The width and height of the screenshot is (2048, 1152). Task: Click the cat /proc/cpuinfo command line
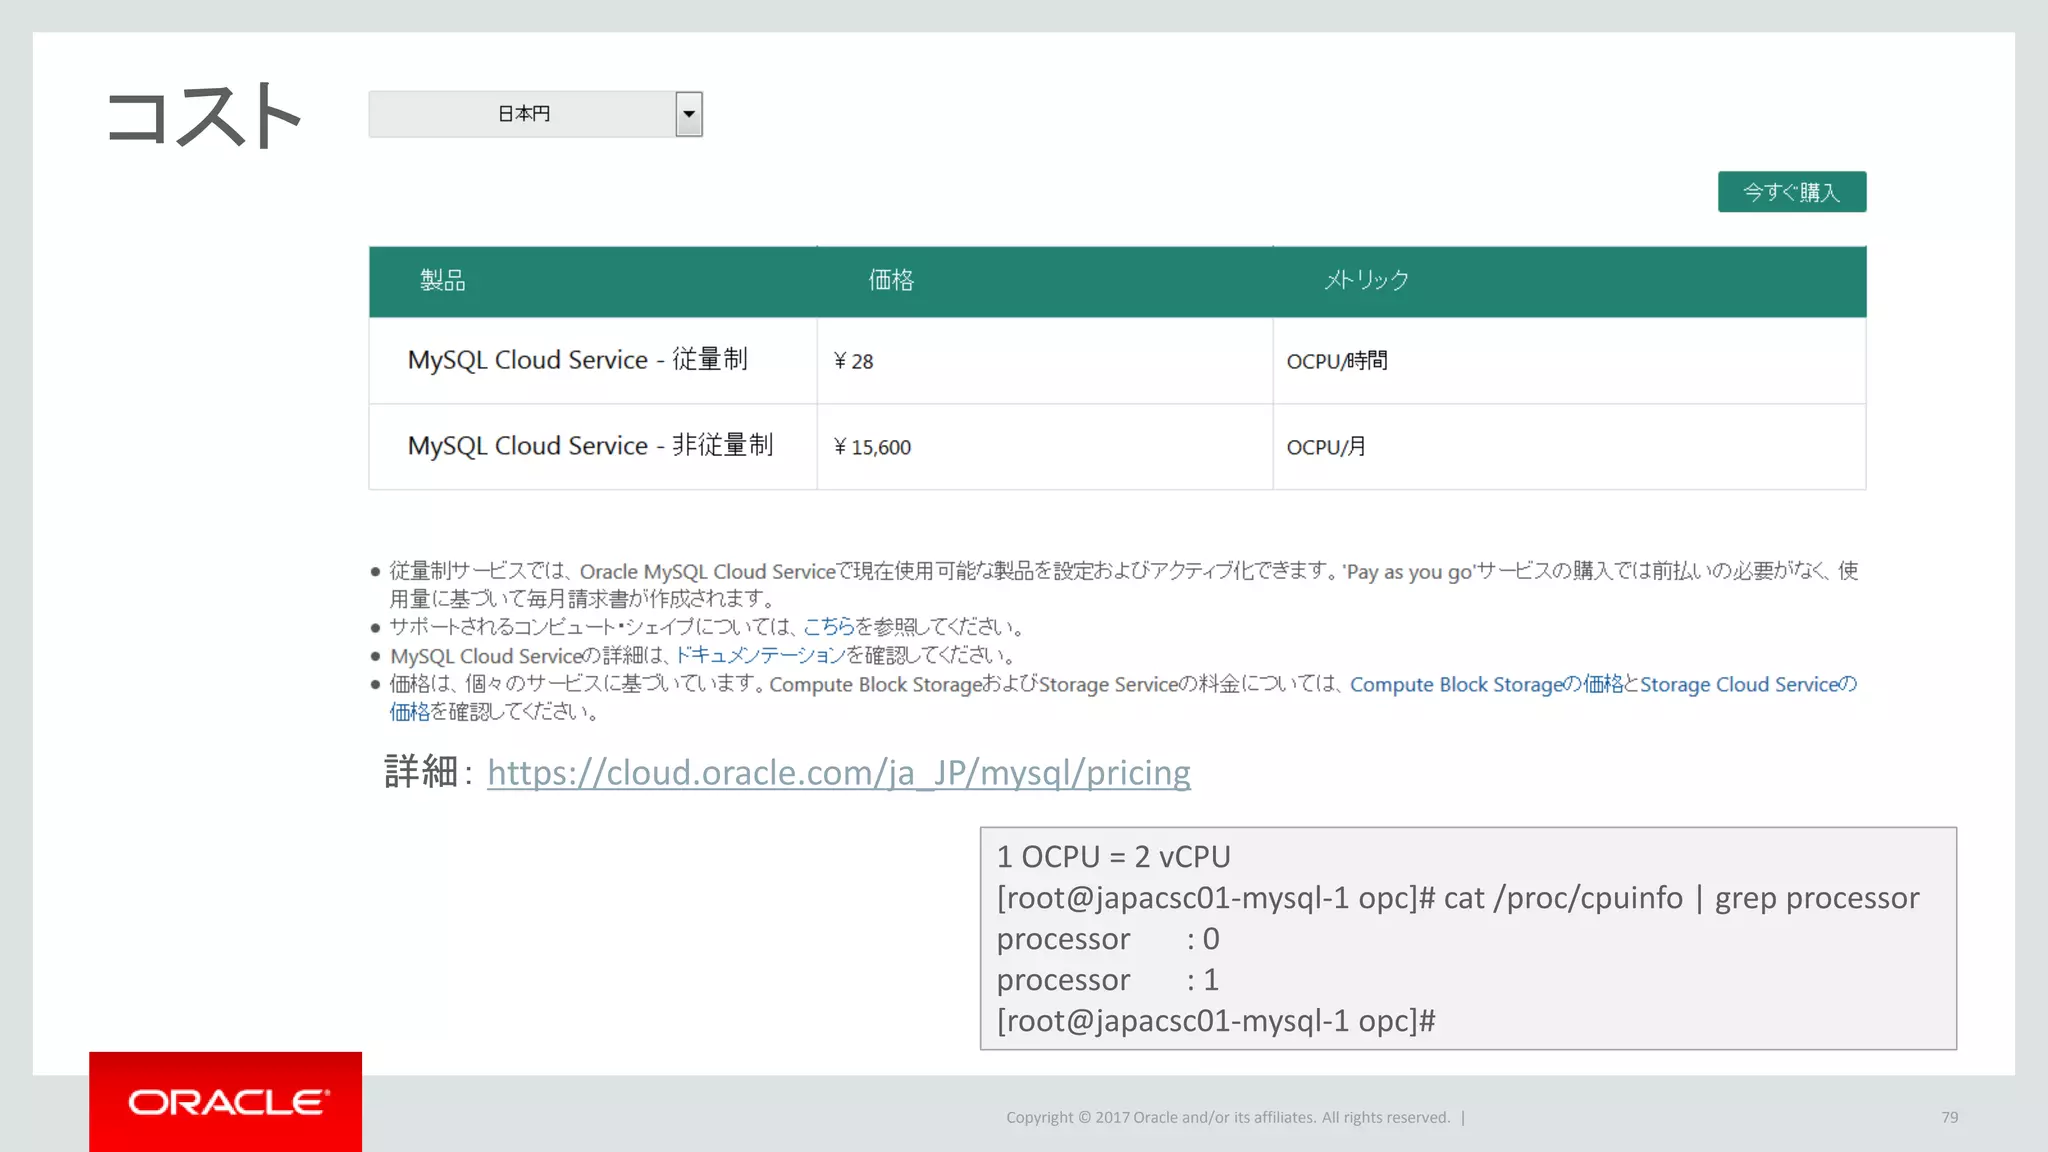(x=1458, y=898)
